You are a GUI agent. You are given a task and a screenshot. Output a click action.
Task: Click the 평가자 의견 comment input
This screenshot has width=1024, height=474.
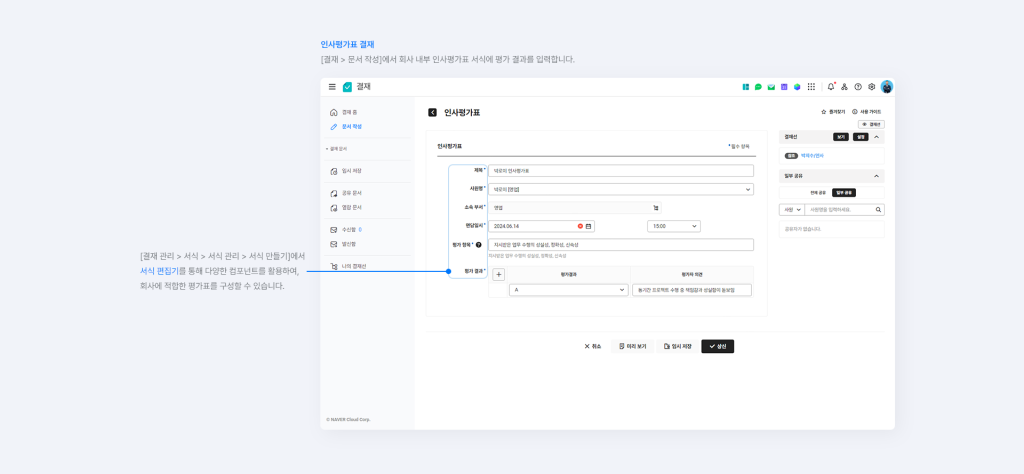(x=692, y=289)
